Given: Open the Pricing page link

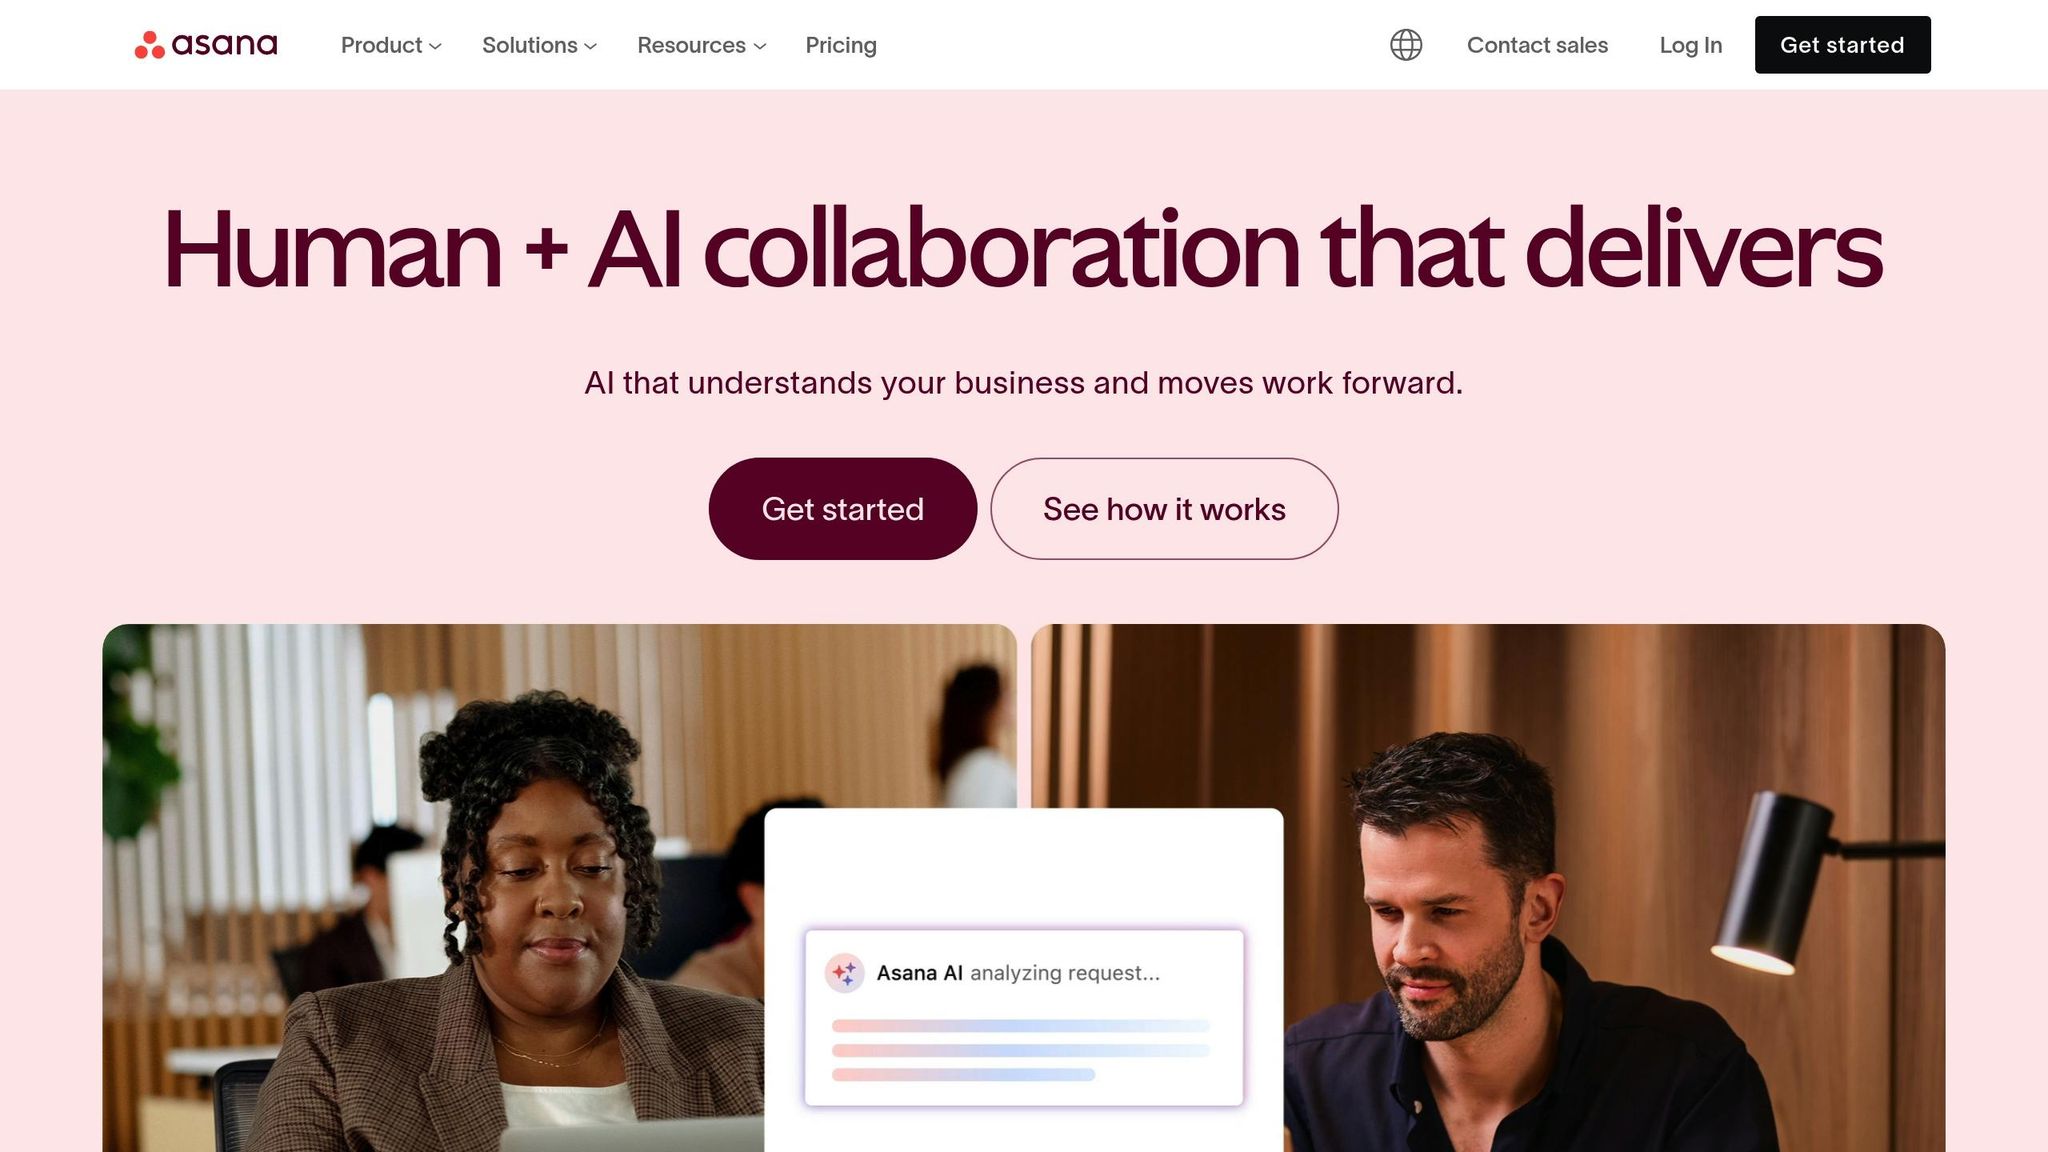Looking at the screenshot, I should coord(841,45).
